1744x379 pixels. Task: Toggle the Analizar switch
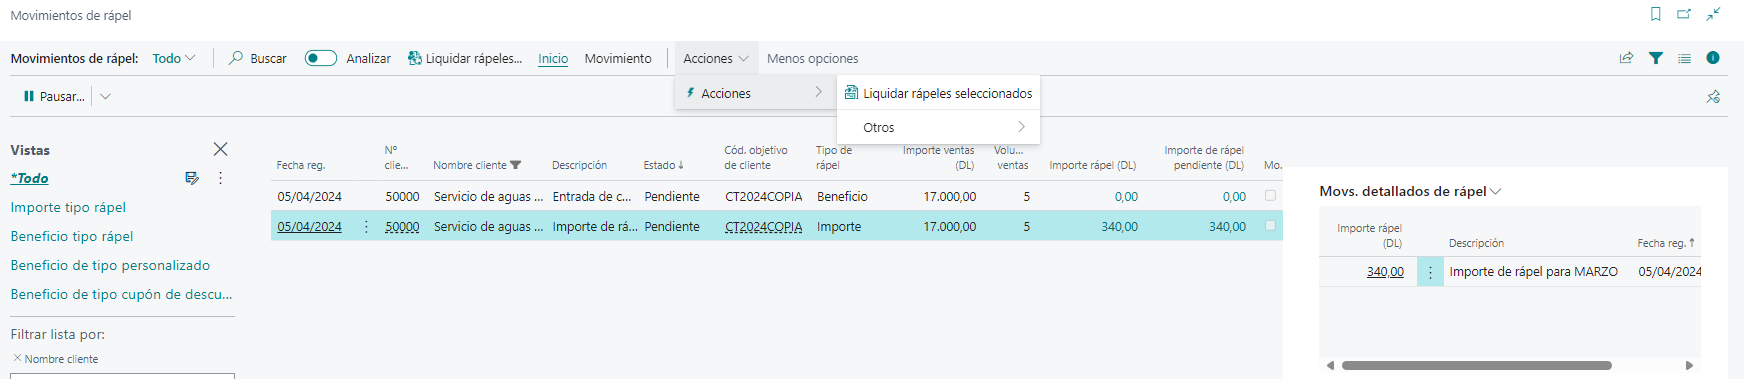click(x=321, y=58)
